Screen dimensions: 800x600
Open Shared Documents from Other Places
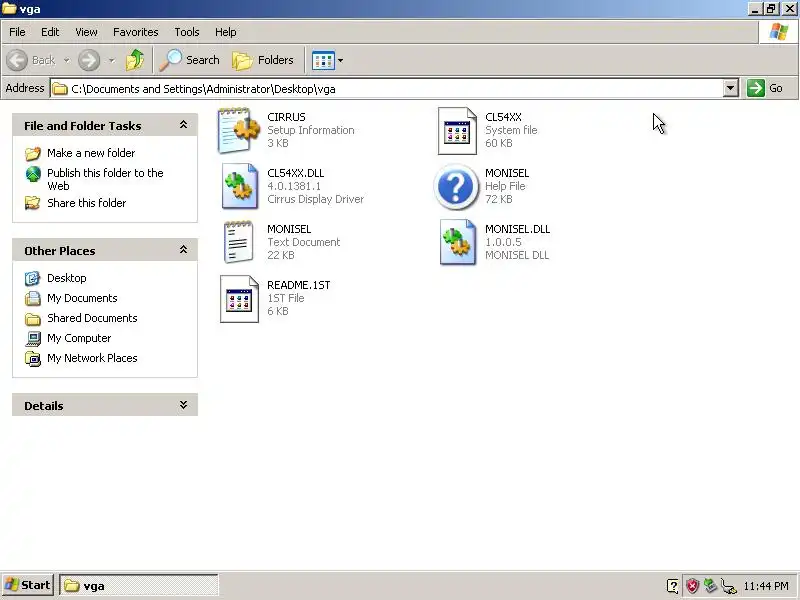coord(92,318)
